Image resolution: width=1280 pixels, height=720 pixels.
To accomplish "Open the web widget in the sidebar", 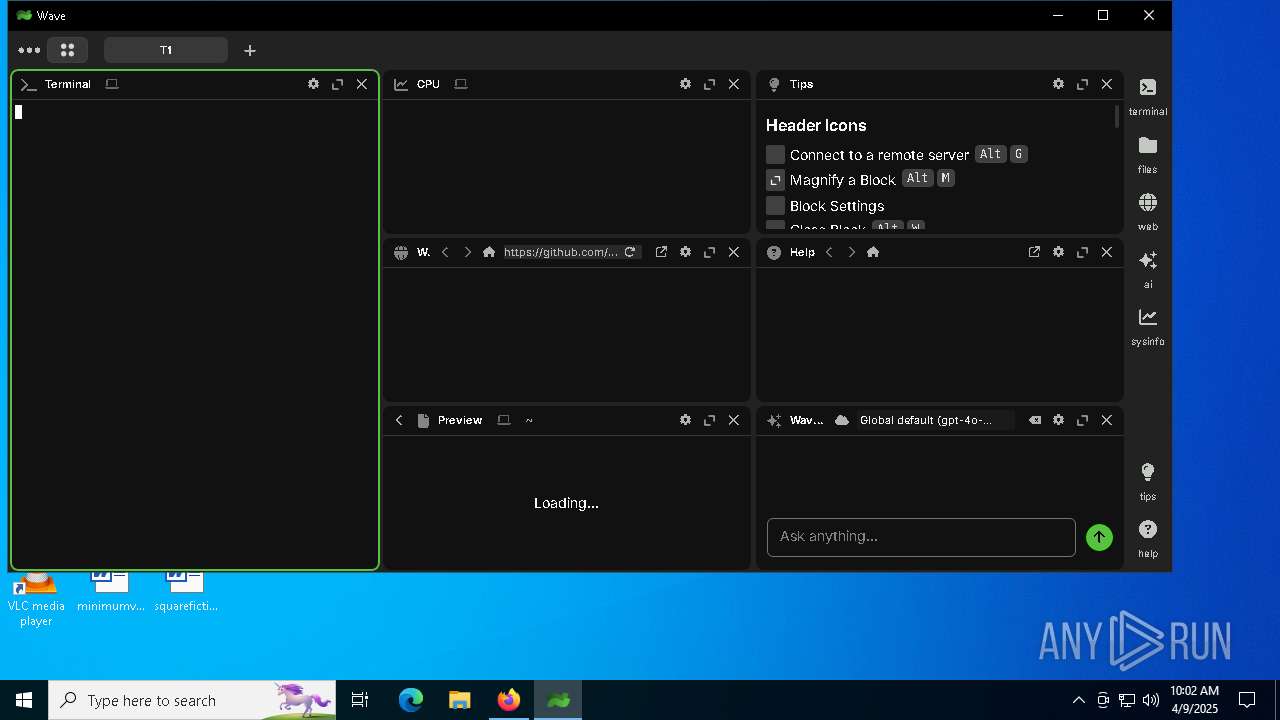I will (x=1148, y=212).
